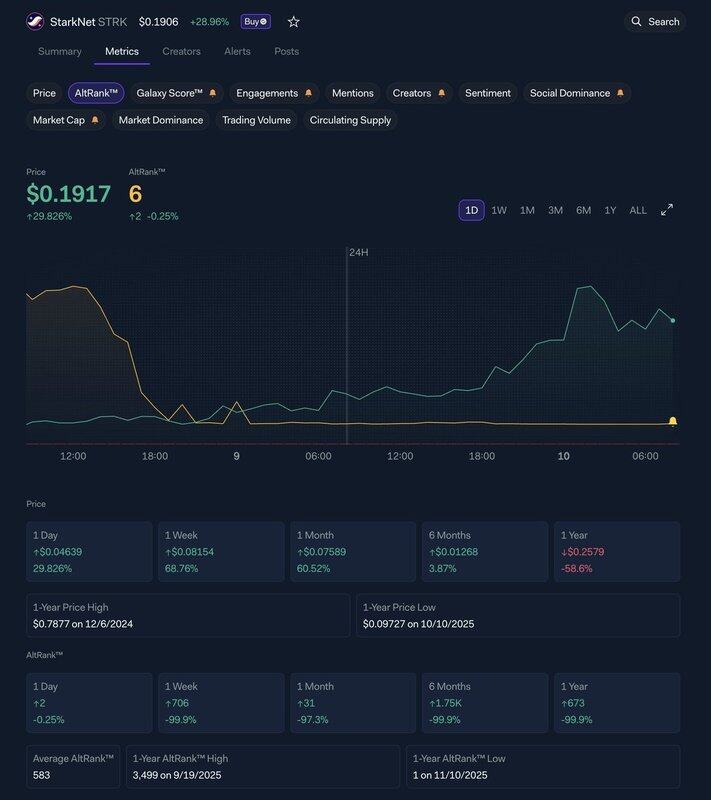Click the Engagements alert bell icon
711x800 pixels.
pos(308,93)
